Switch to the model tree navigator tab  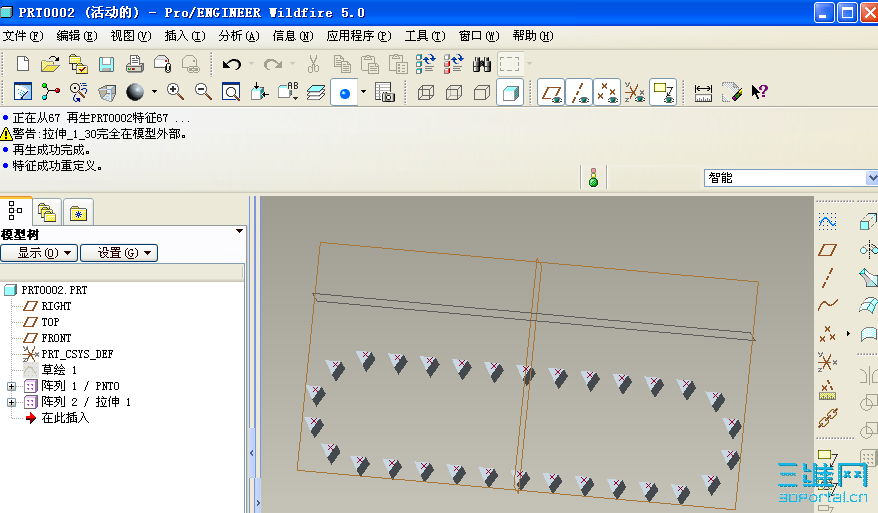point(16,211)
